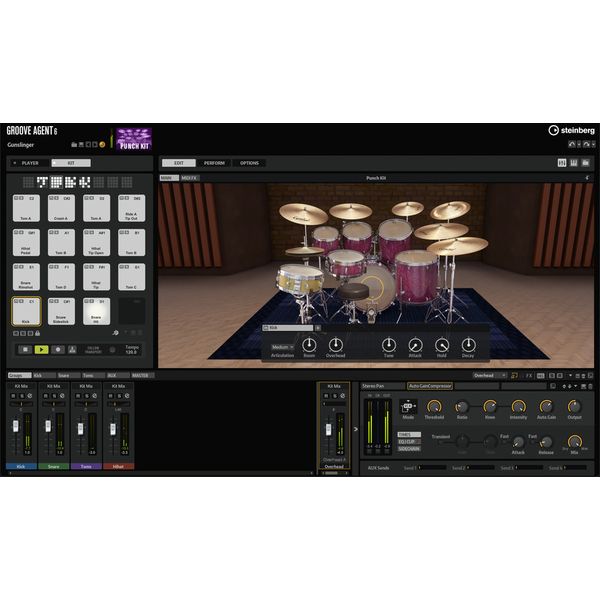This screenshot has height=600, width=600.
Task: Click the Compressor Mode icon
Action: 407,406
